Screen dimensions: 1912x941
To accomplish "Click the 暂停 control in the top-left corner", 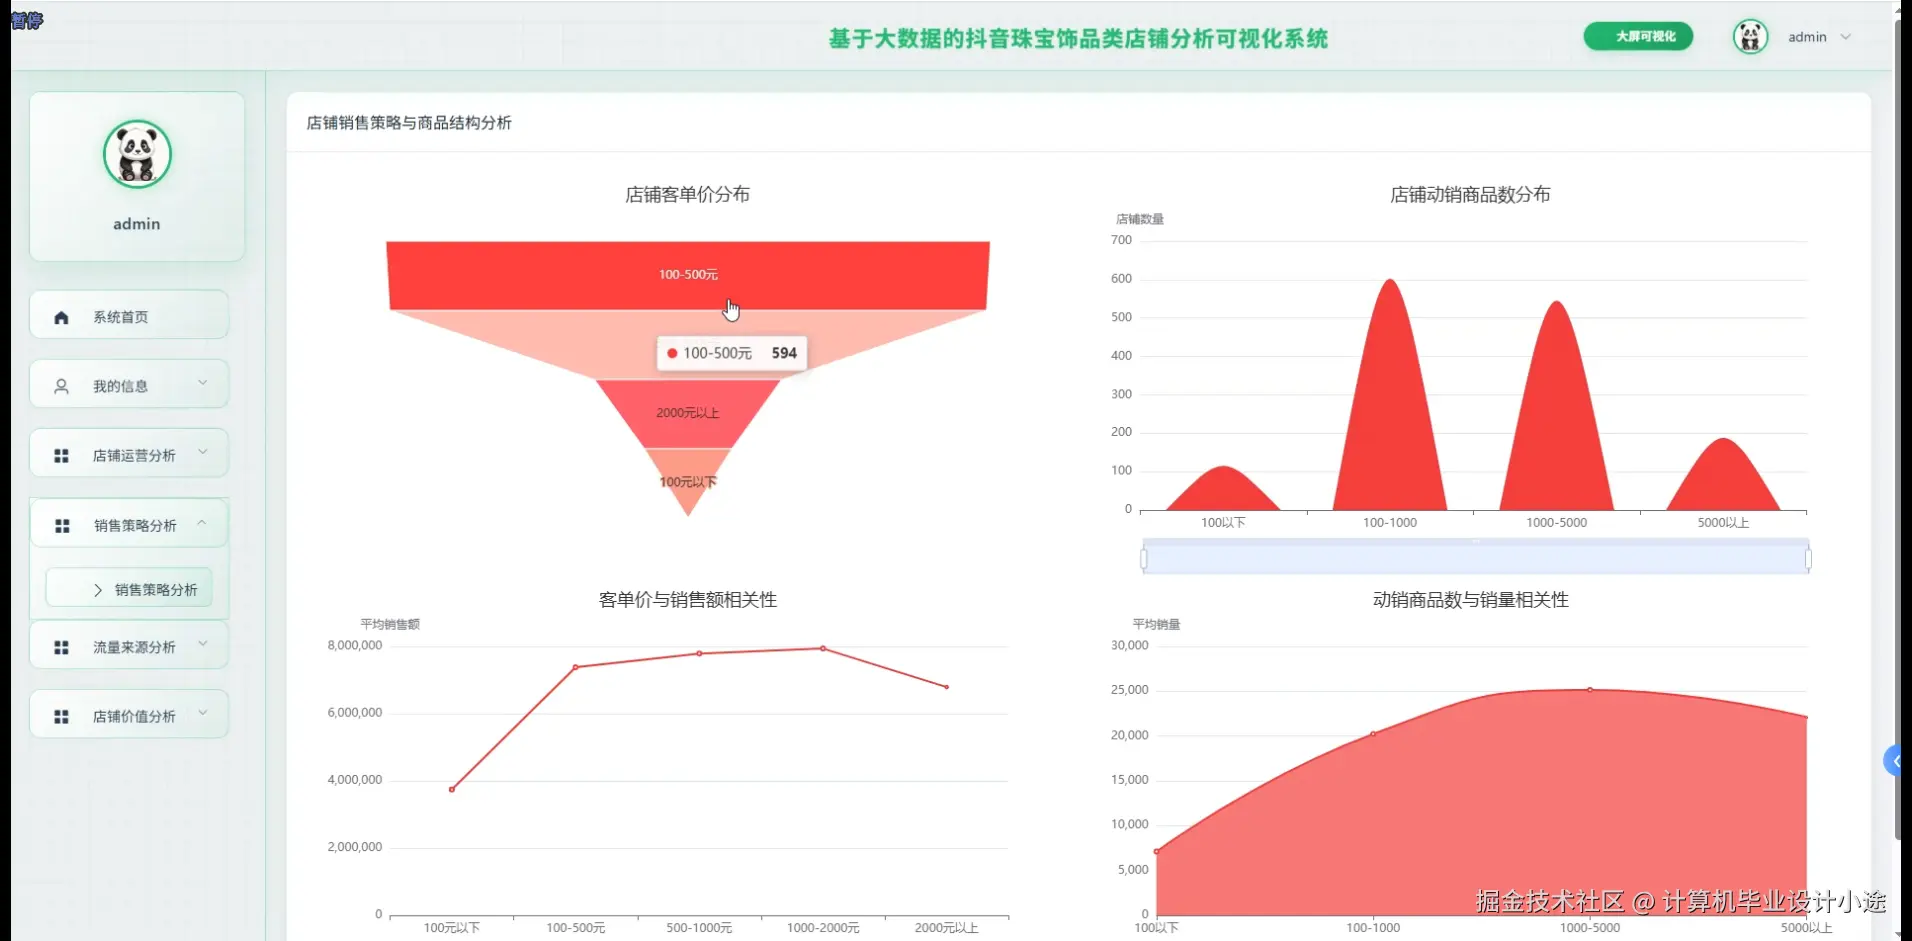I will tap(27, 21).
